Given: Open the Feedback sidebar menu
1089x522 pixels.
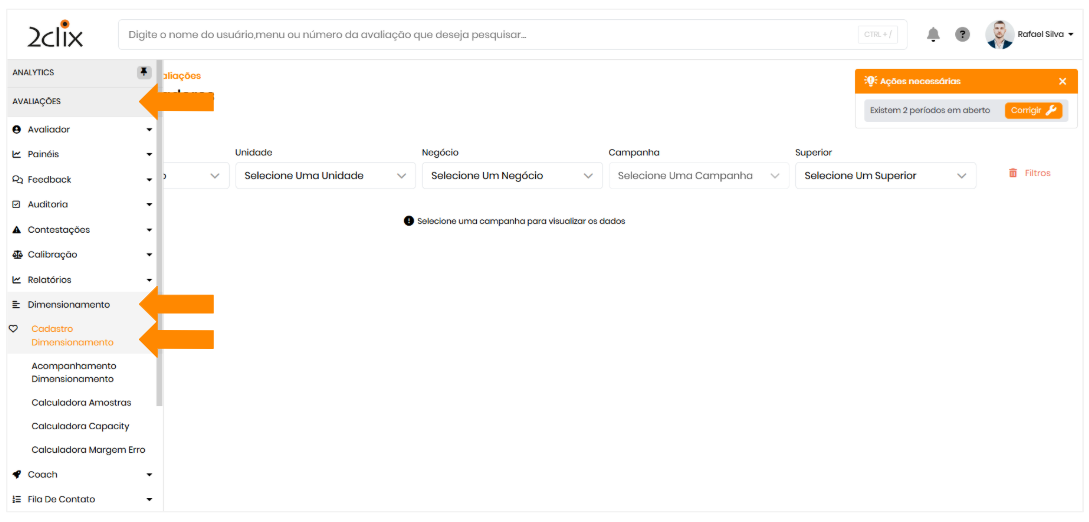Looking at the screenshot, I should 80,179.
